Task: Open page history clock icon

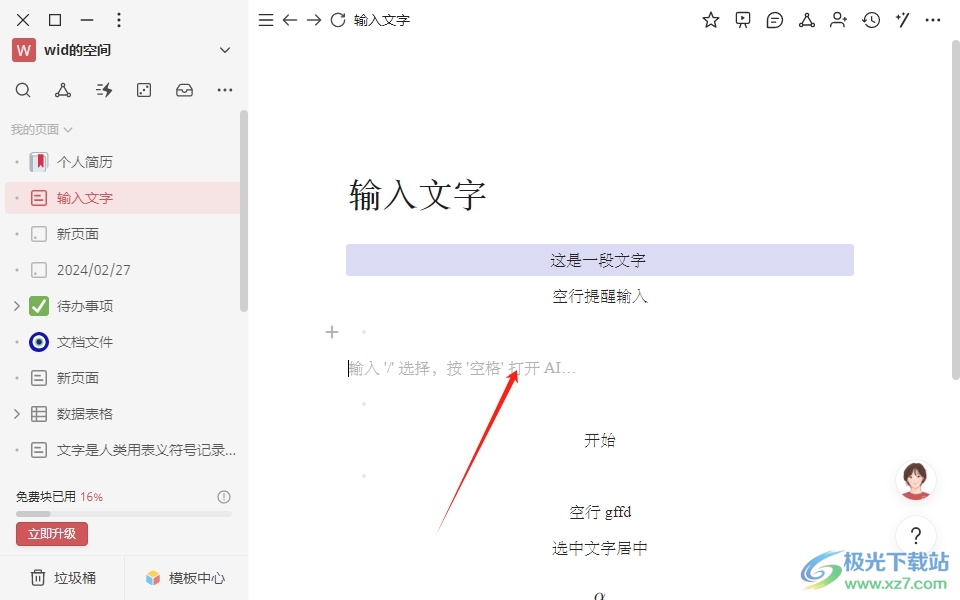Action: [x=871, y=20]
